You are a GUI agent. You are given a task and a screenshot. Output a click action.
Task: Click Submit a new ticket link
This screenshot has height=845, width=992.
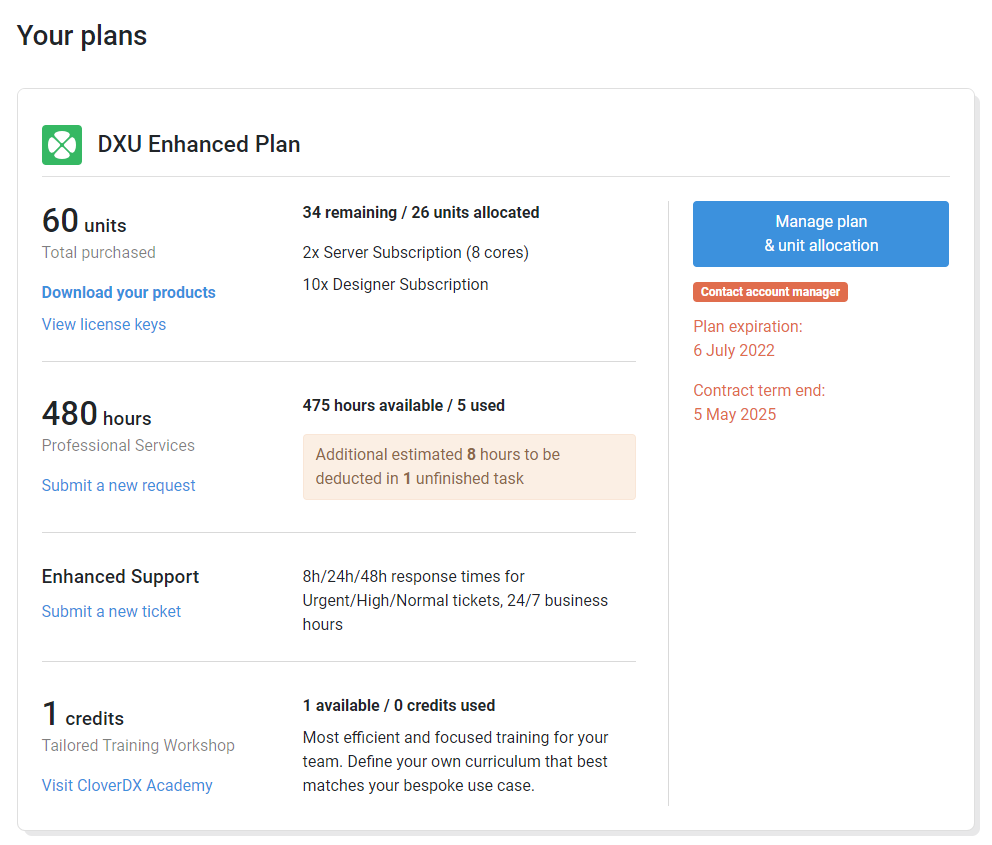click(111, 611)
